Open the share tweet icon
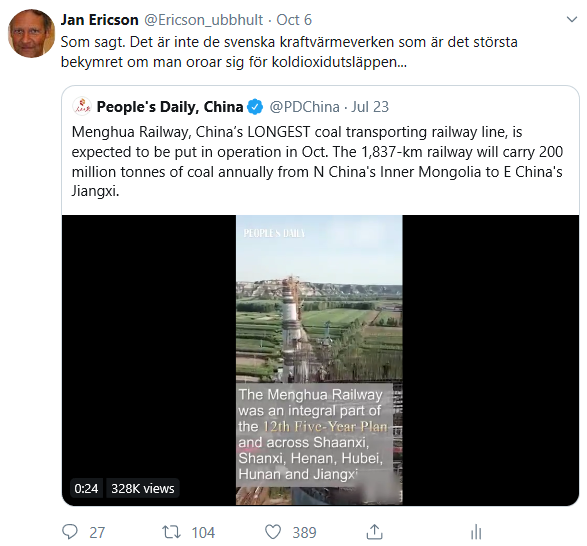This screenshot has width=587, height=546. (x=374, y=532)
